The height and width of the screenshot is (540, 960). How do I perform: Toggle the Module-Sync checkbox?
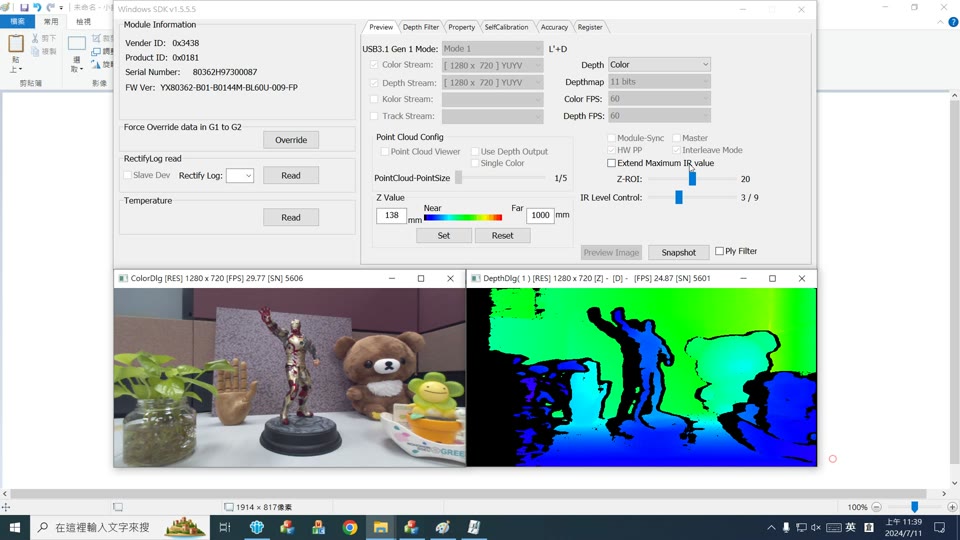(x=611, y=138)
